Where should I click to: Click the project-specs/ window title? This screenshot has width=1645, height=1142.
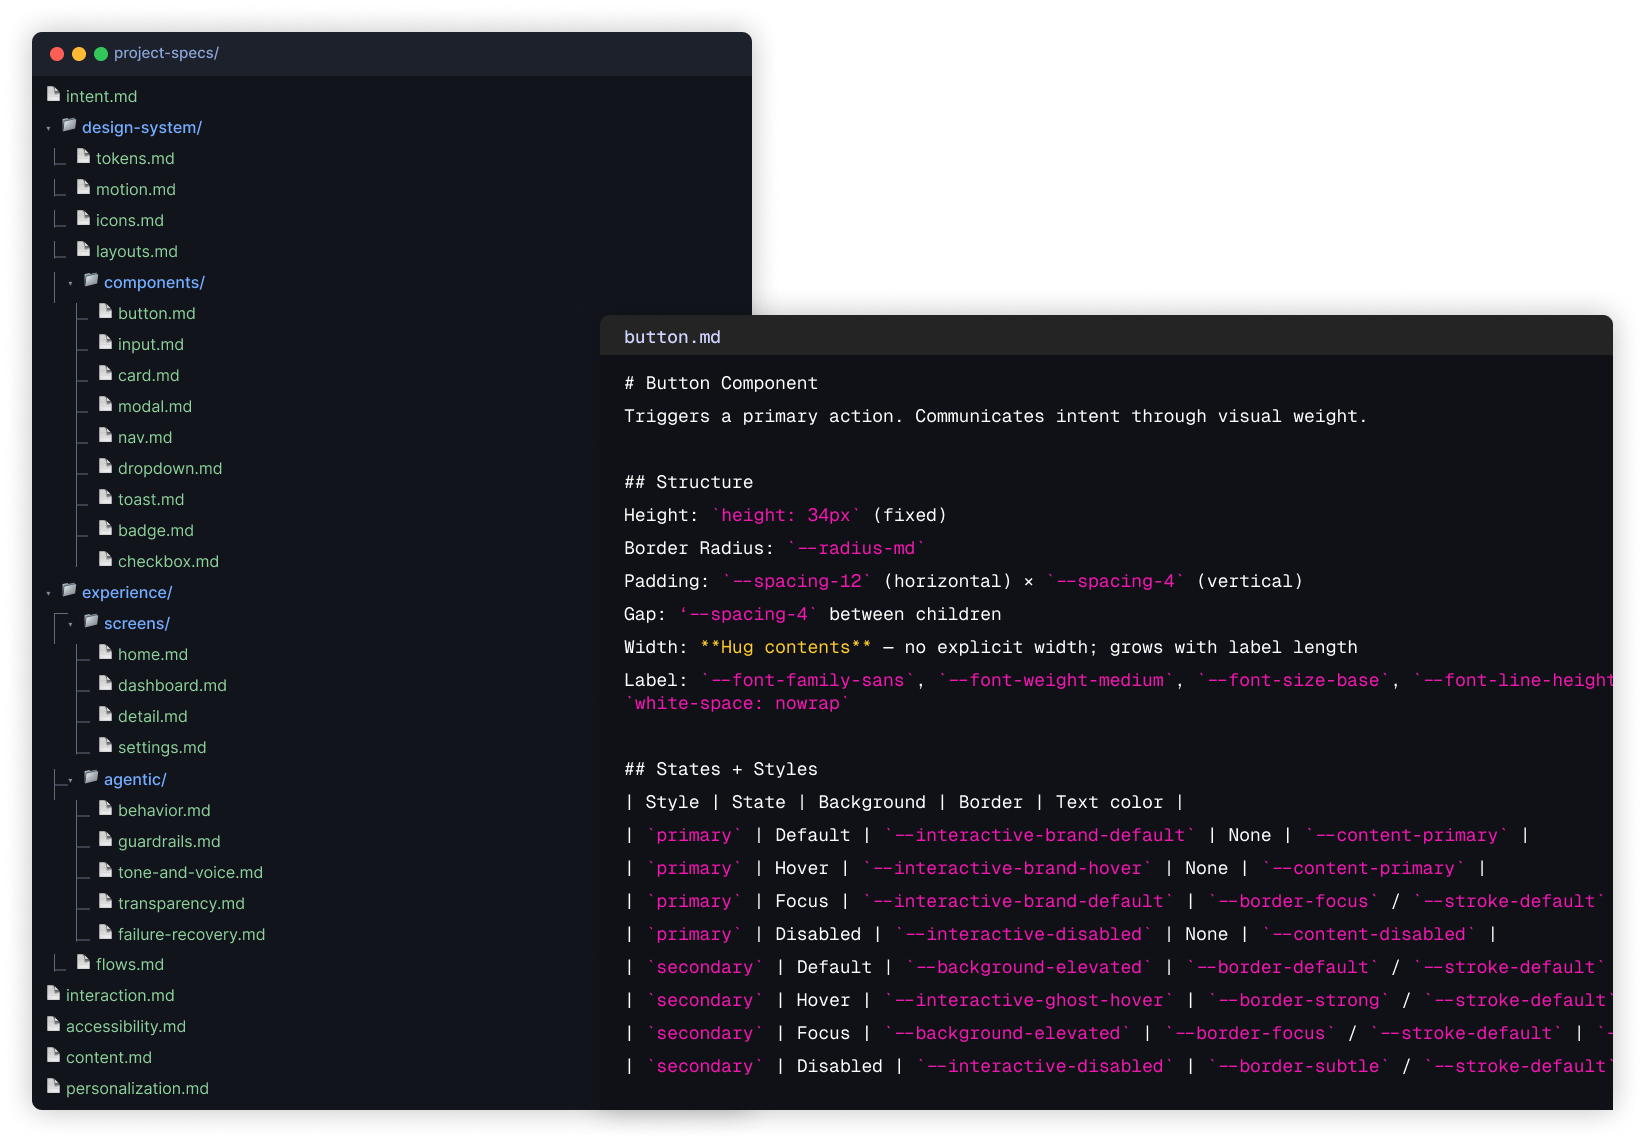166,53
